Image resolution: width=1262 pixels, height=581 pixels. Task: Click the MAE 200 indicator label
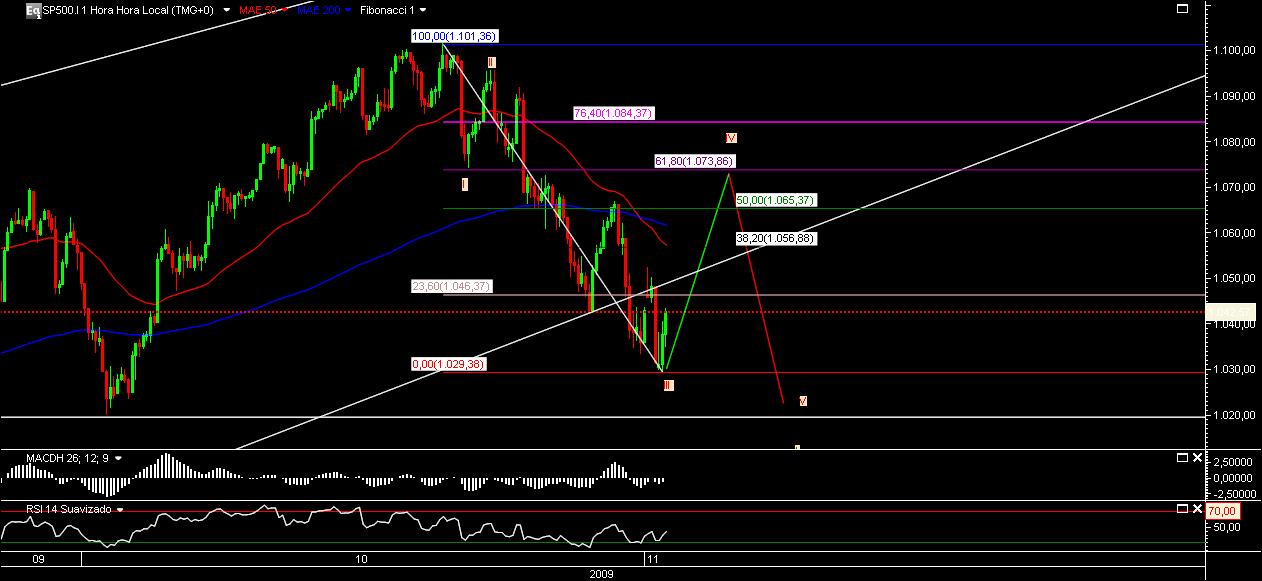[x=319, y=10]
